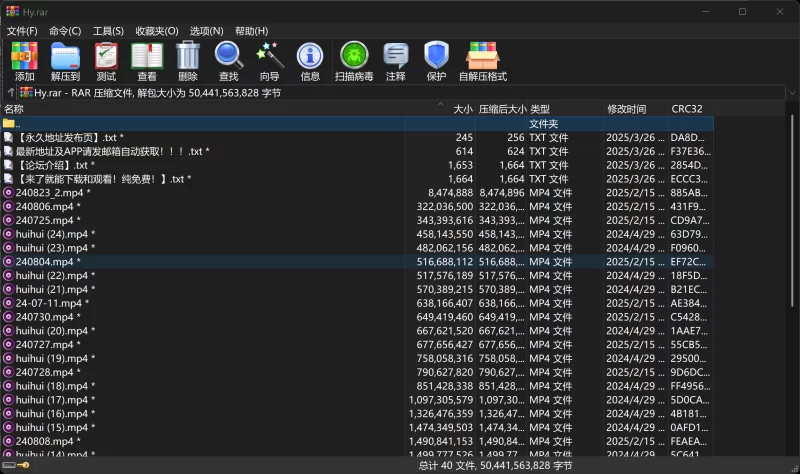Click the Delete (删除) trash icon
Screen dimensions: 800x474
coord(188,61)
